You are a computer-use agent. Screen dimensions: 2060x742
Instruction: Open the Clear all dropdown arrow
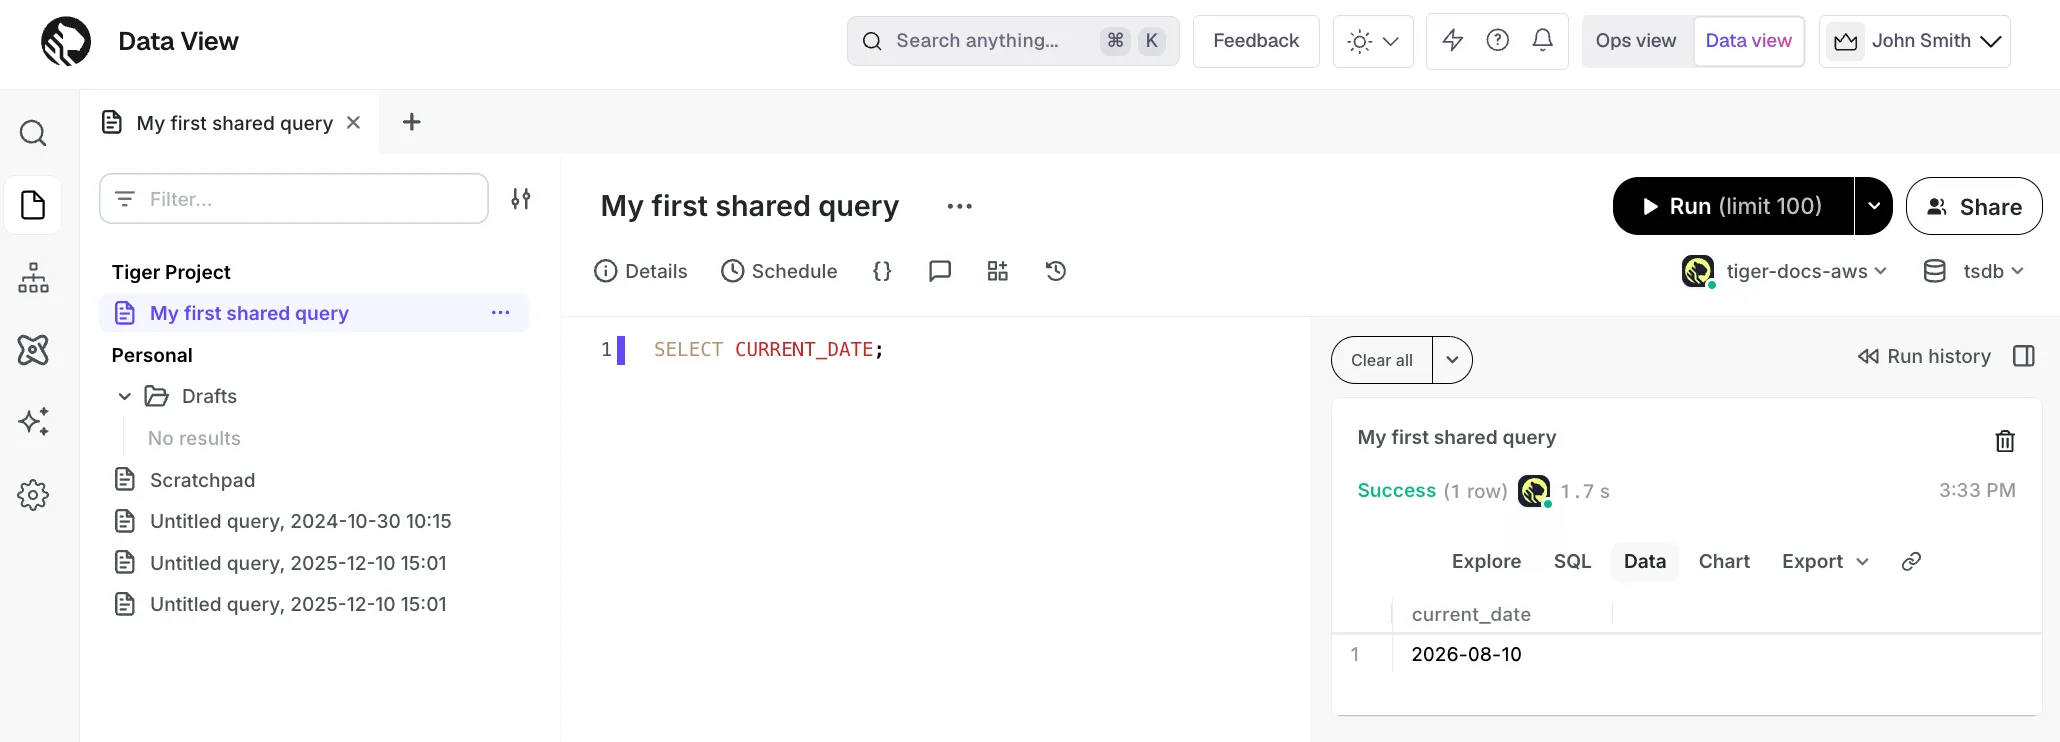click(x=1453, y=360)
